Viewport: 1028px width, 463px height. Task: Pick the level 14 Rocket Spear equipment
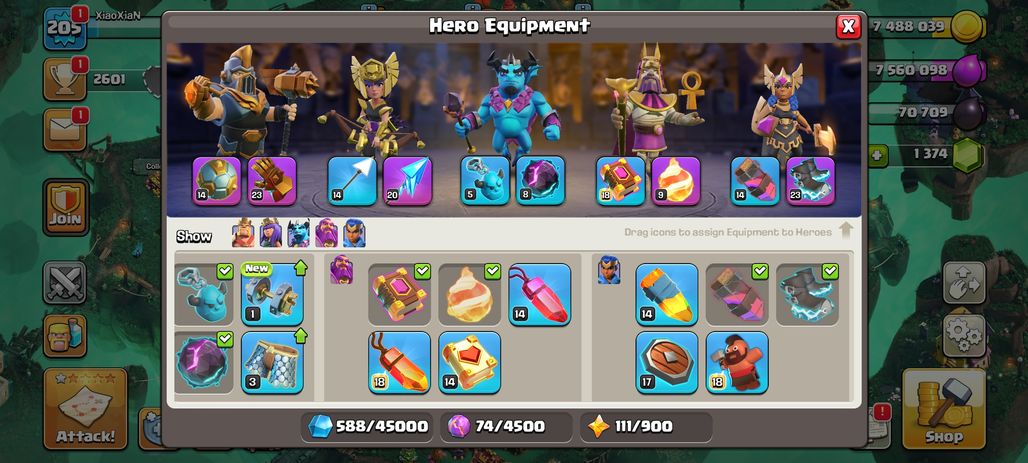coord(667,294)
